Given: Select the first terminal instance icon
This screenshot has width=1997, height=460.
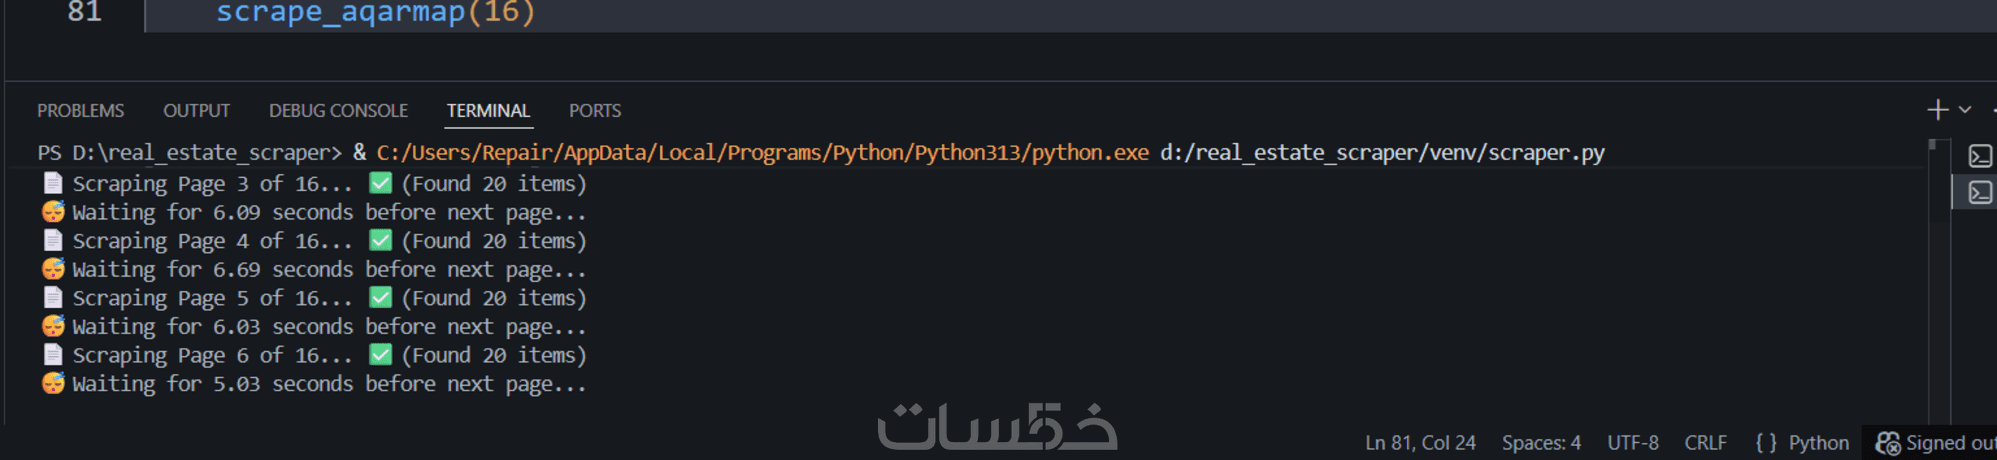Looking at the screenshot, I should (1980, 156).
